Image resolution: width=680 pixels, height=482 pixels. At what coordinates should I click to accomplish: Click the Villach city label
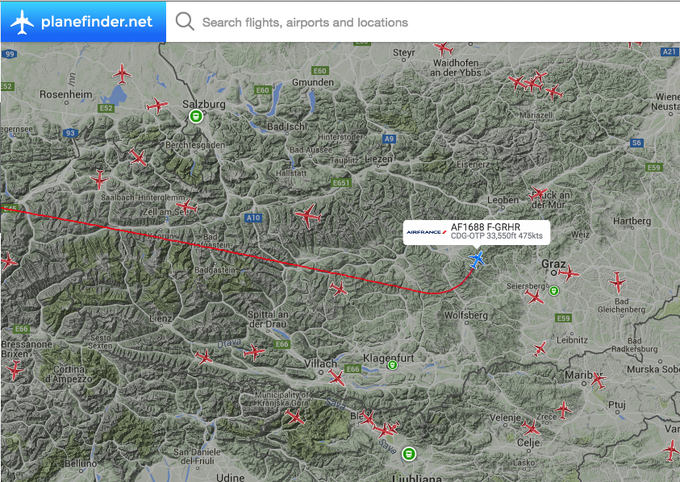click(320, 363)
